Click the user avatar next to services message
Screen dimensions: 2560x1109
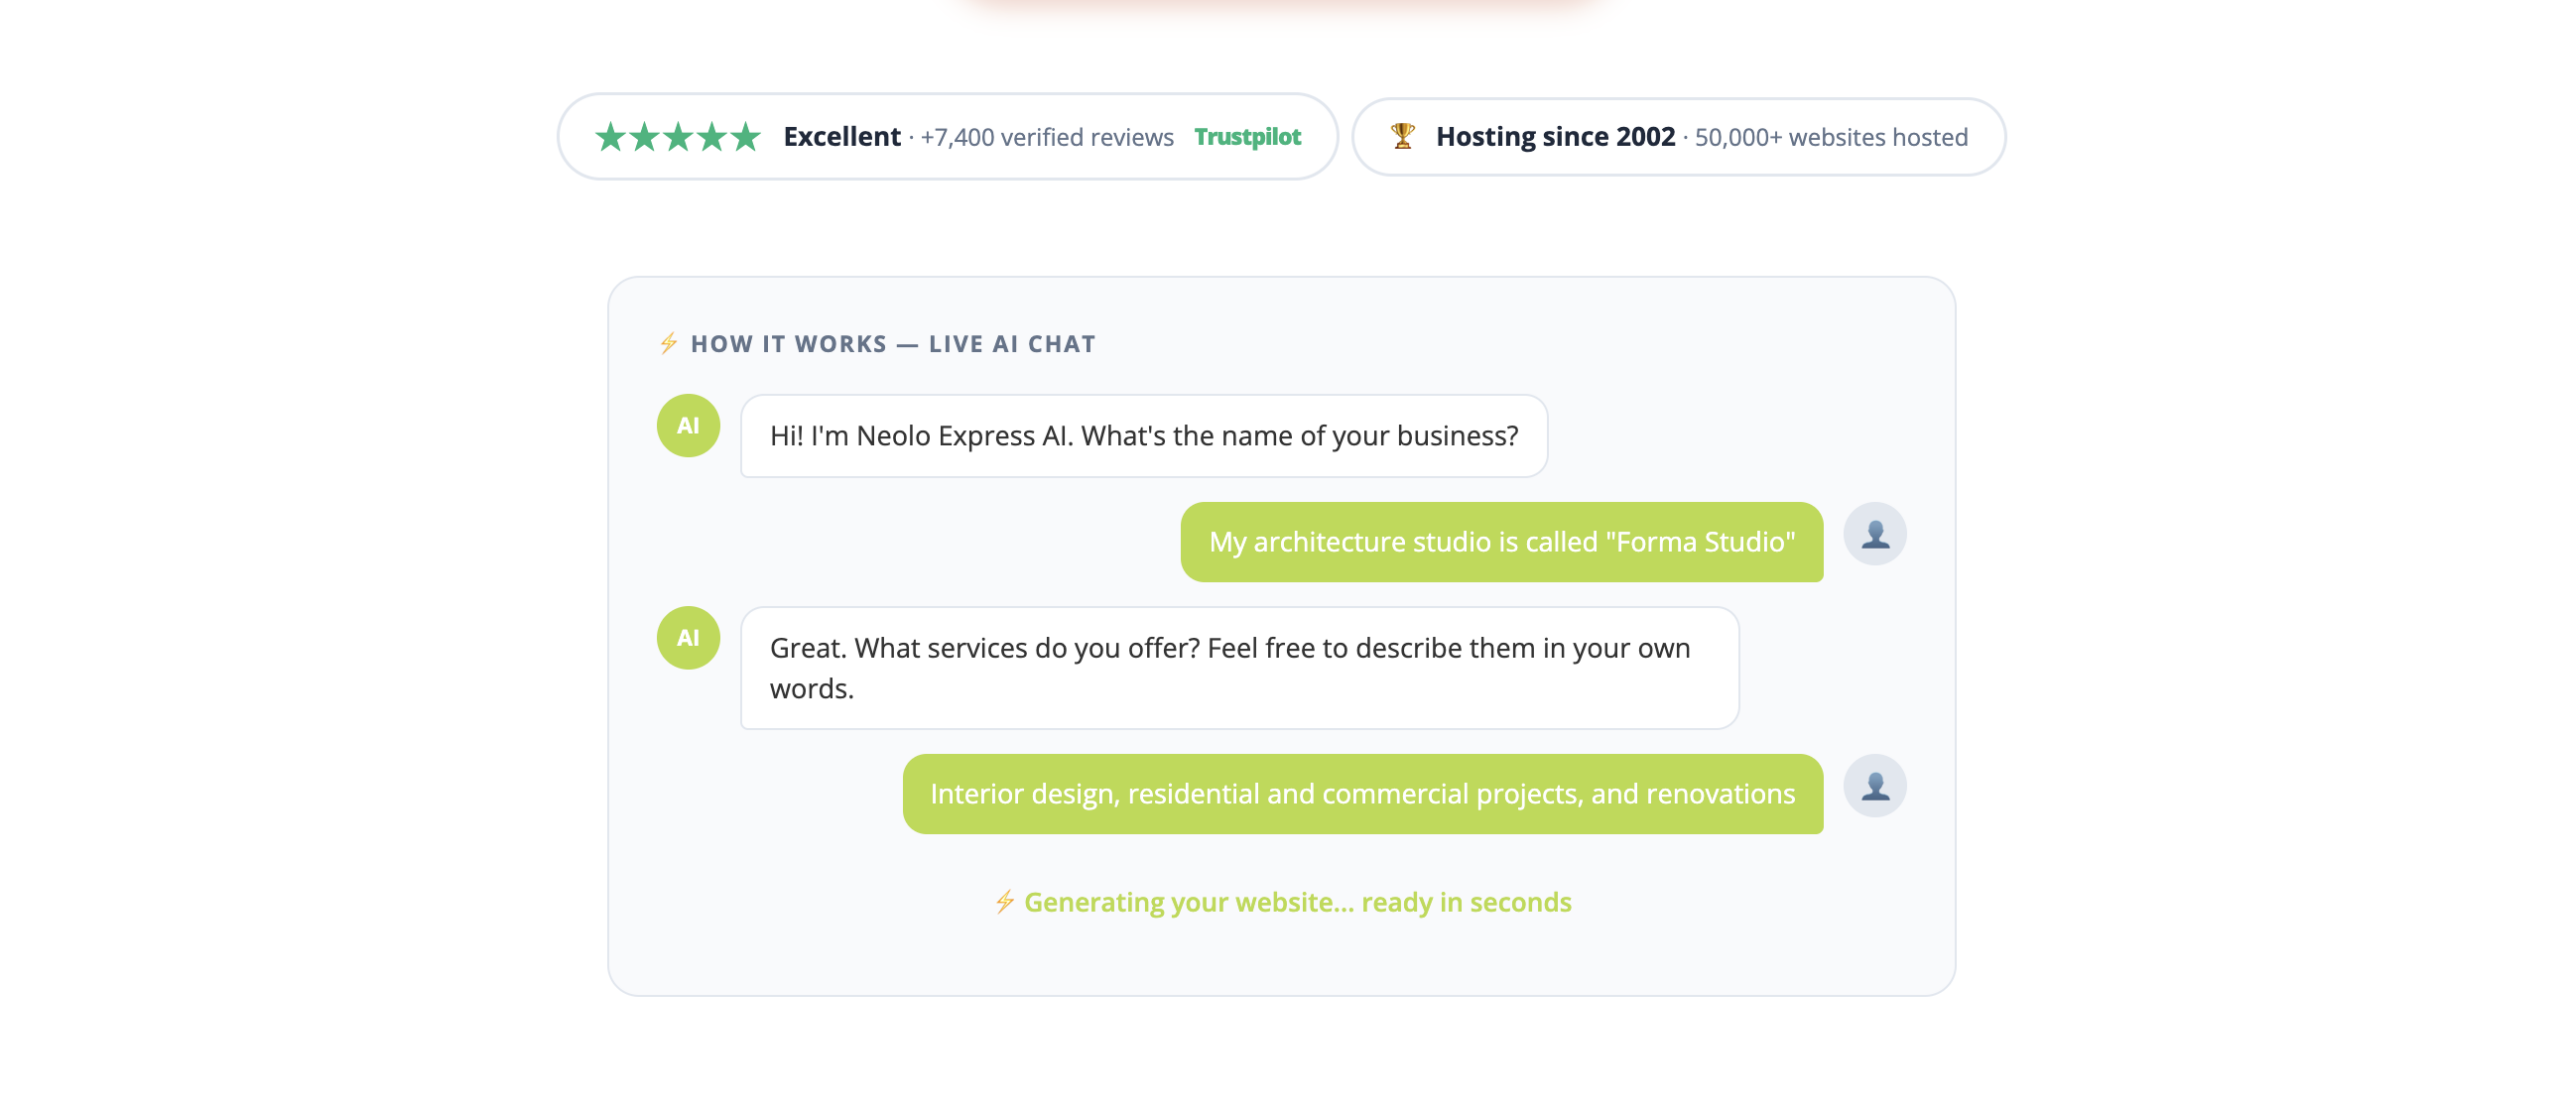(1876, 788)
